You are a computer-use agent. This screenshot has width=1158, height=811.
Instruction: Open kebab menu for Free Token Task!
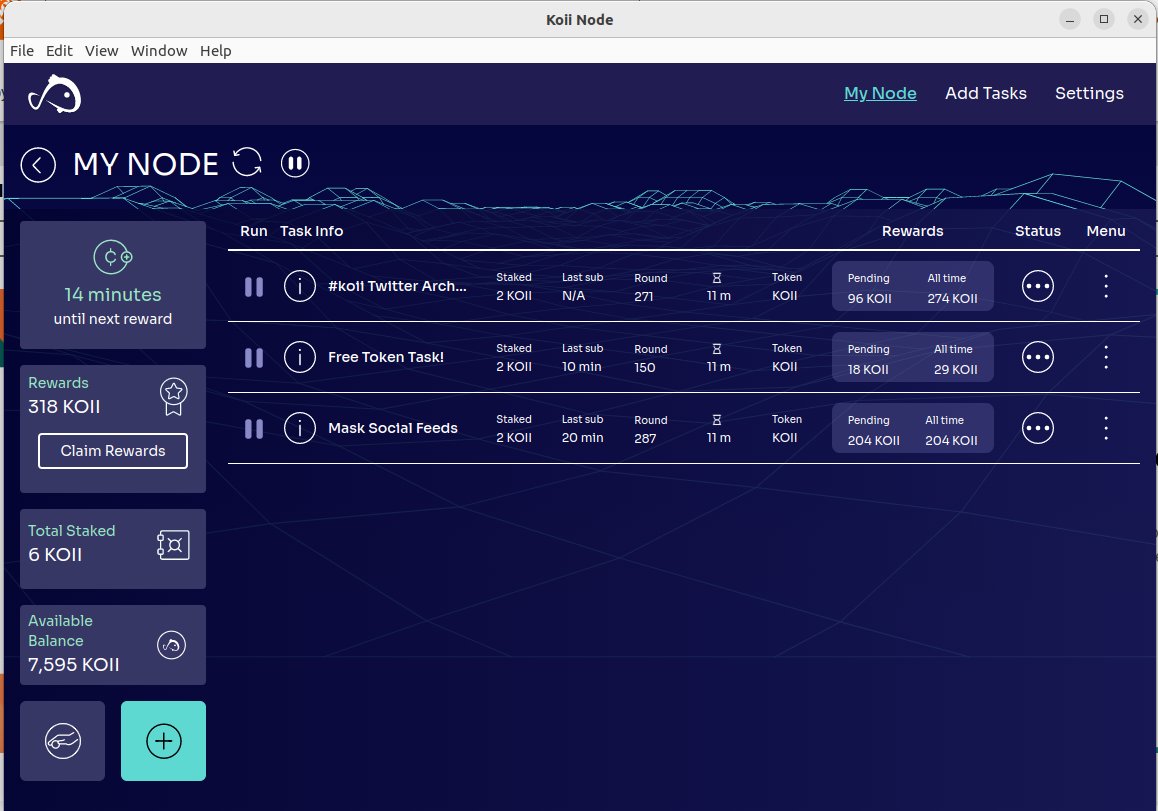point(1106,357)
